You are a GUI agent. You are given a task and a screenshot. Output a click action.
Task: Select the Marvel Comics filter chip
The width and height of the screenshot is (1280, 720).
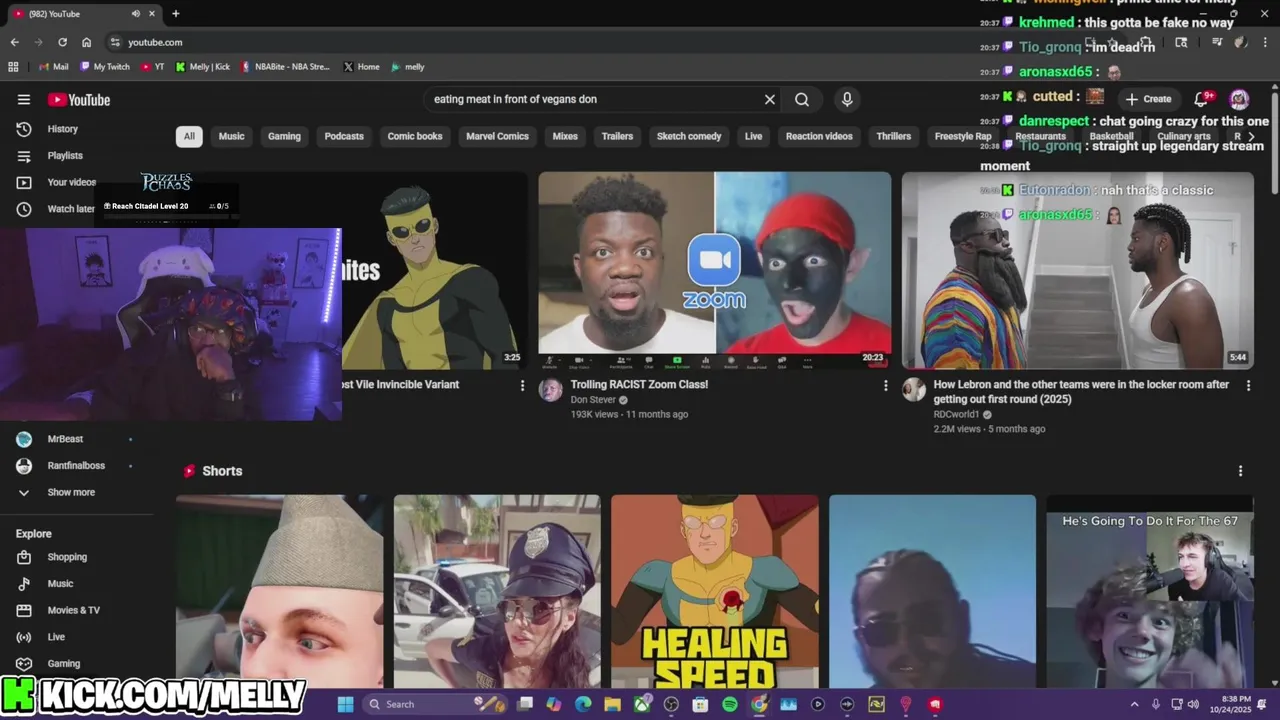497,136
